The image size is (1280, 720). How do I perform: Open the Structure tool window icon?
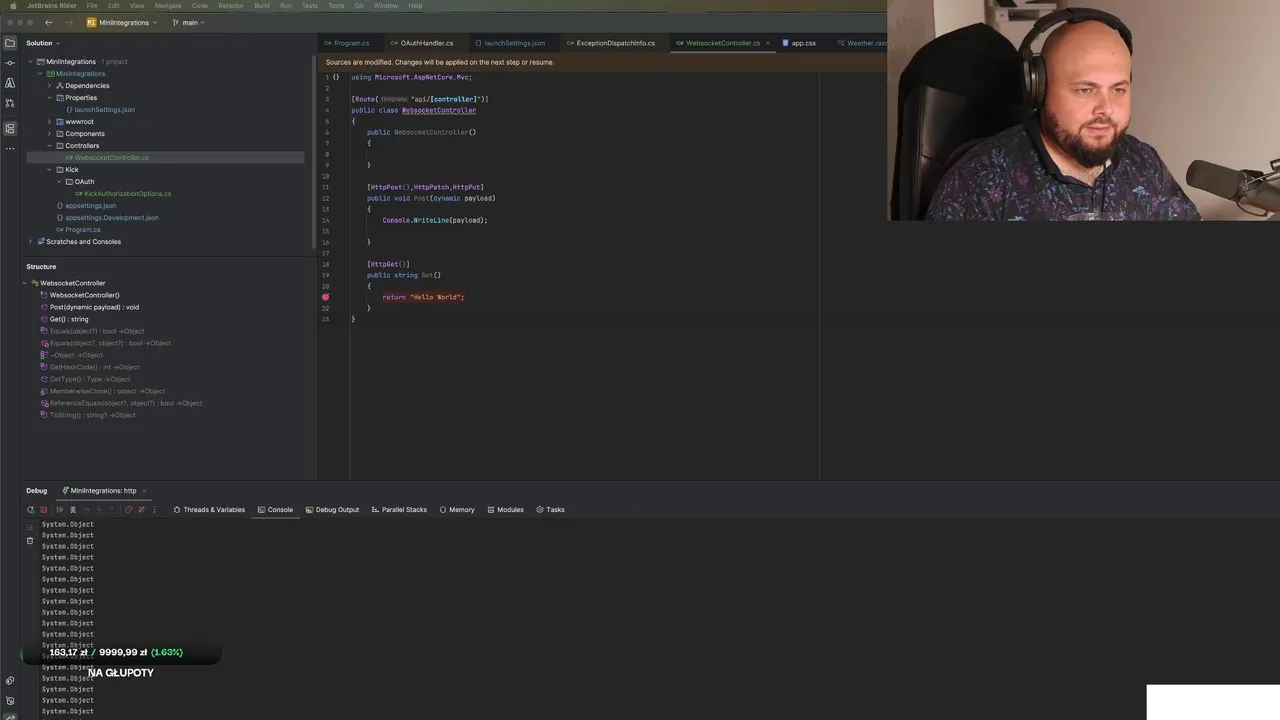click(x=10, y=128)
